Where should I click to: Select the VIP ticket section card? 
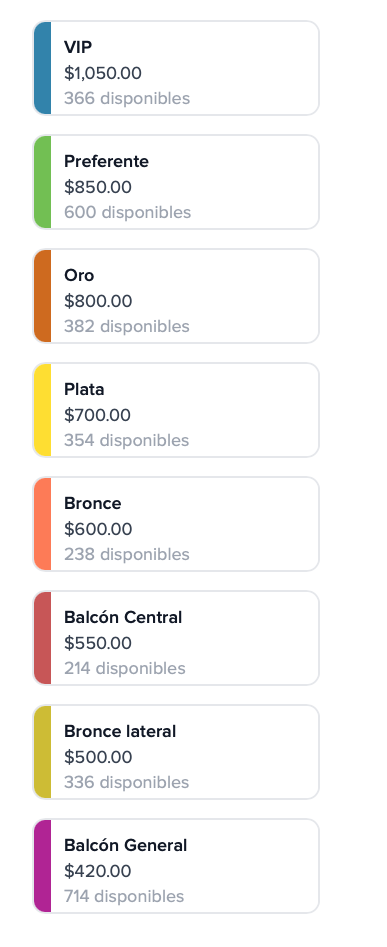pyautogui.click(x=176, y=68)
